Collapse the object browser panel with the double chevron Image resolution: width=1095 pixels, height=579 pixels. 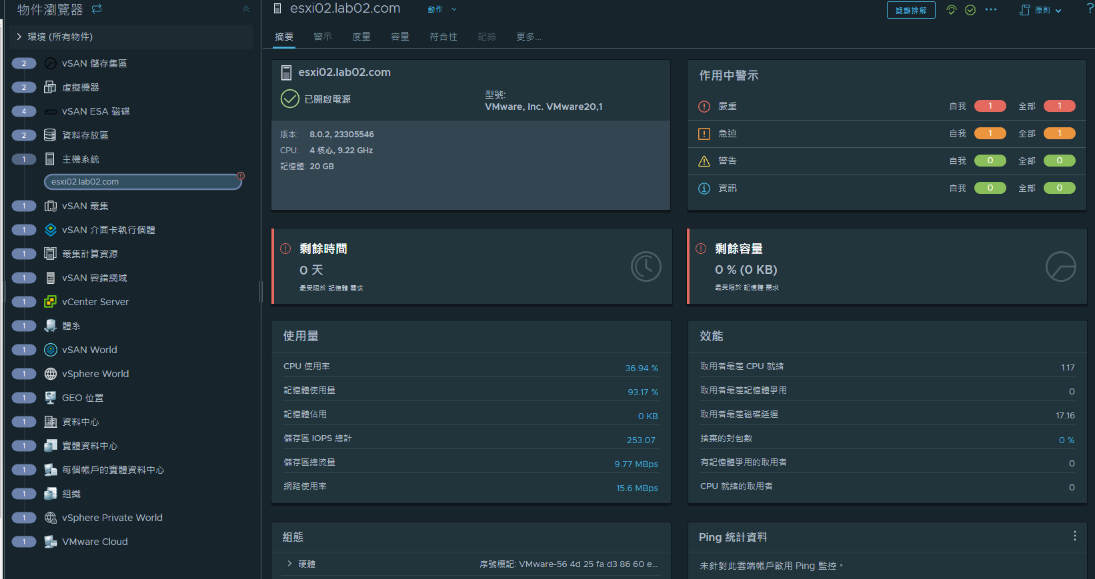(246, 9)
